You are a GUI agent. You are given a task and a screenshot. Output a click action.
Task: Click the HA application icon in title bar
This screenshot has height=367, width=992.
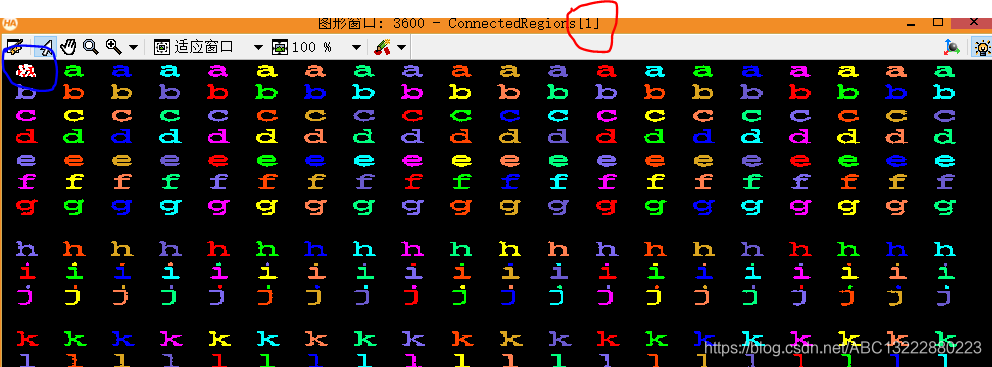pos(9,24)
